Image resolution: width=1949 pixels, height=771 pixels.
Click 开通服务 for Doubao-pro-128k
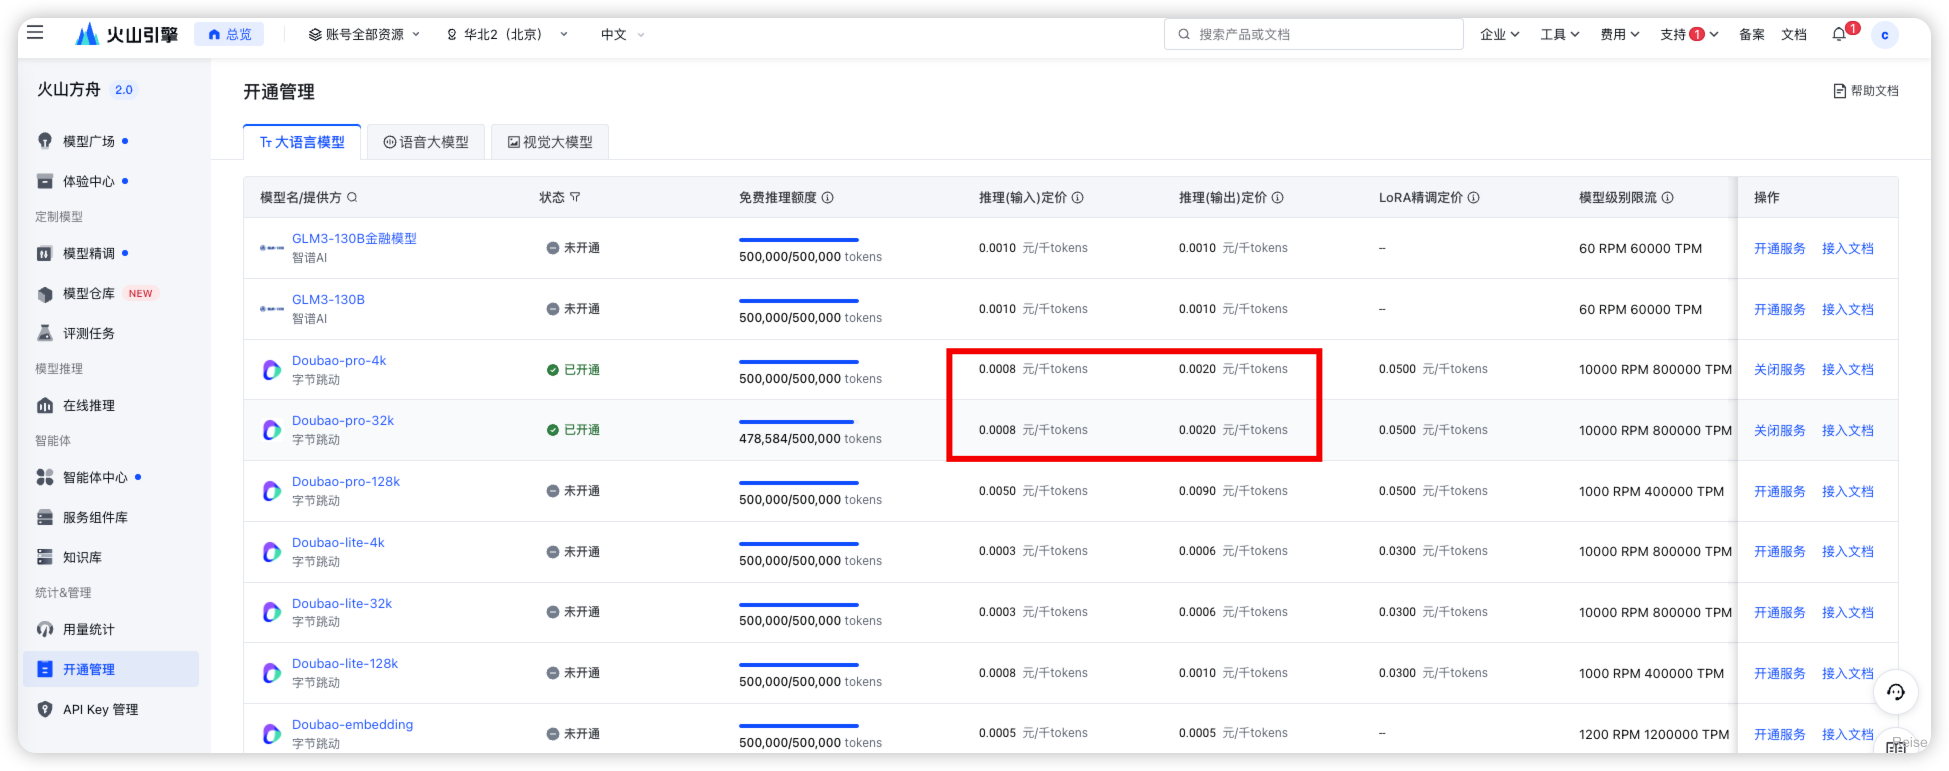pos(1780,491)
